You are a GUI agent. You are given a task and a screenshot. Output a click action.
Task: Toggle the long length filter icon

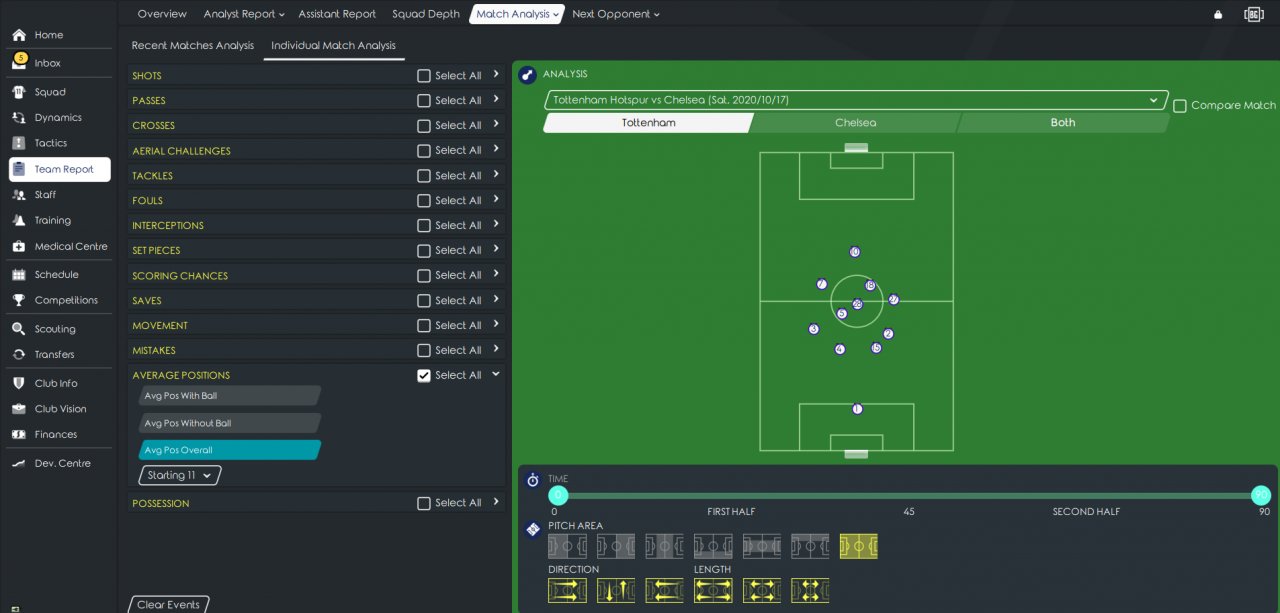(713, 590)
